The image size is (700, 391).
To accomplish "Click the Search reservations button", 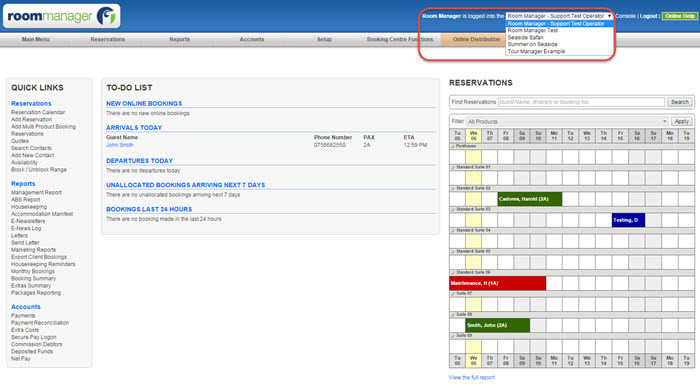I will tap(679, 102).
